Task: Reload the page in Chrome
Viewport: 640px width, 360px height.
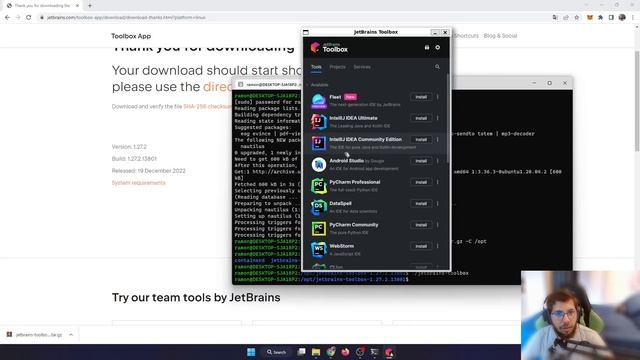Action: [29, 18]
